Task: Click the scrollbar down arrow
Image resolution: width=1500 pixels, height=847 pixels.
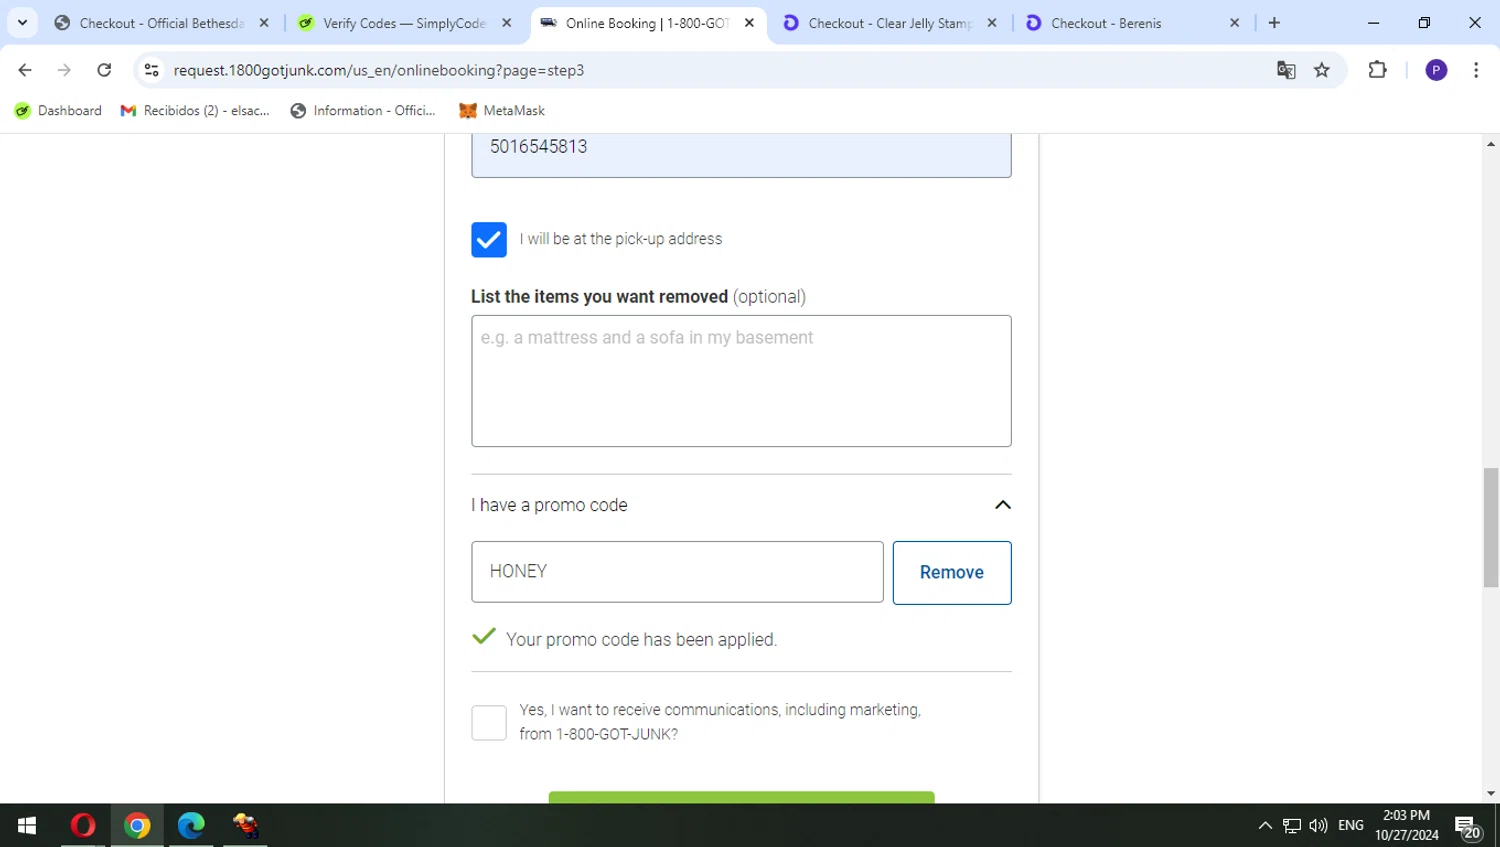Action: [1491, 794]
